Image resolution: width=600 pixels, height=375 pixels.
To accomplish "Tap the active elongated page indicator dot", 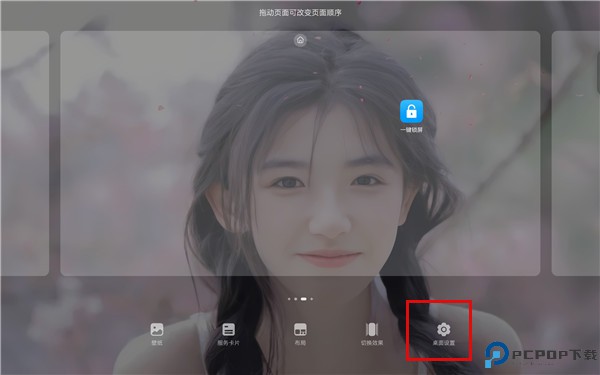I will coord(303,299).
